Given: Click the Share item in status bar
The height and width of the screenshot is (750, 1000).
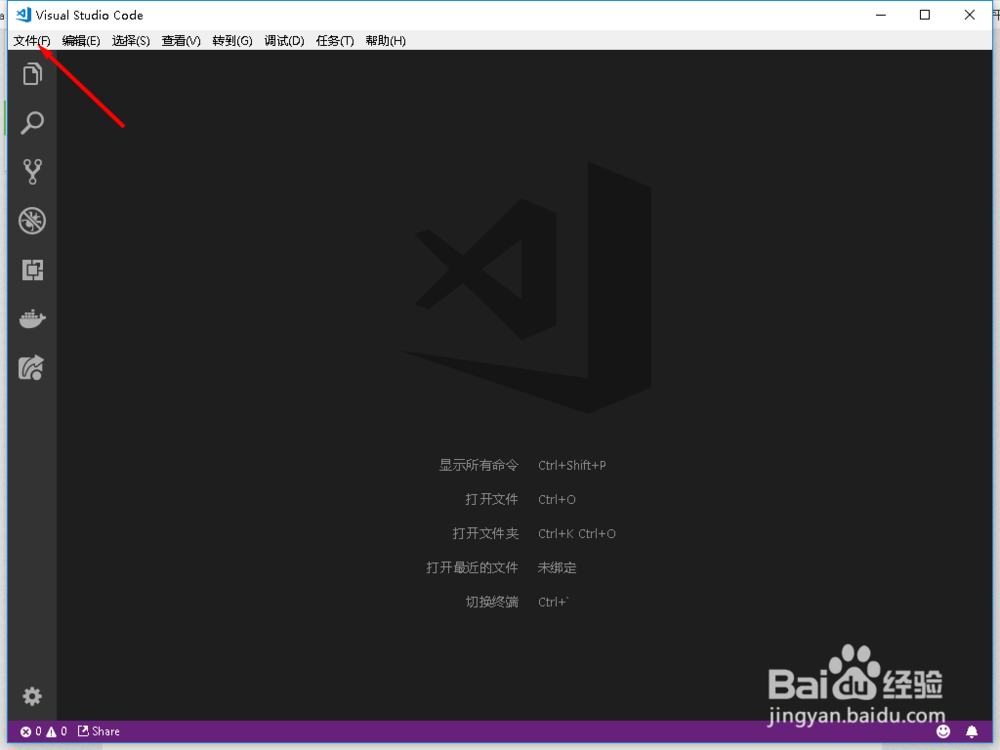Looking at the screenshot, I should pyautogui.click(x=99, y=731).
